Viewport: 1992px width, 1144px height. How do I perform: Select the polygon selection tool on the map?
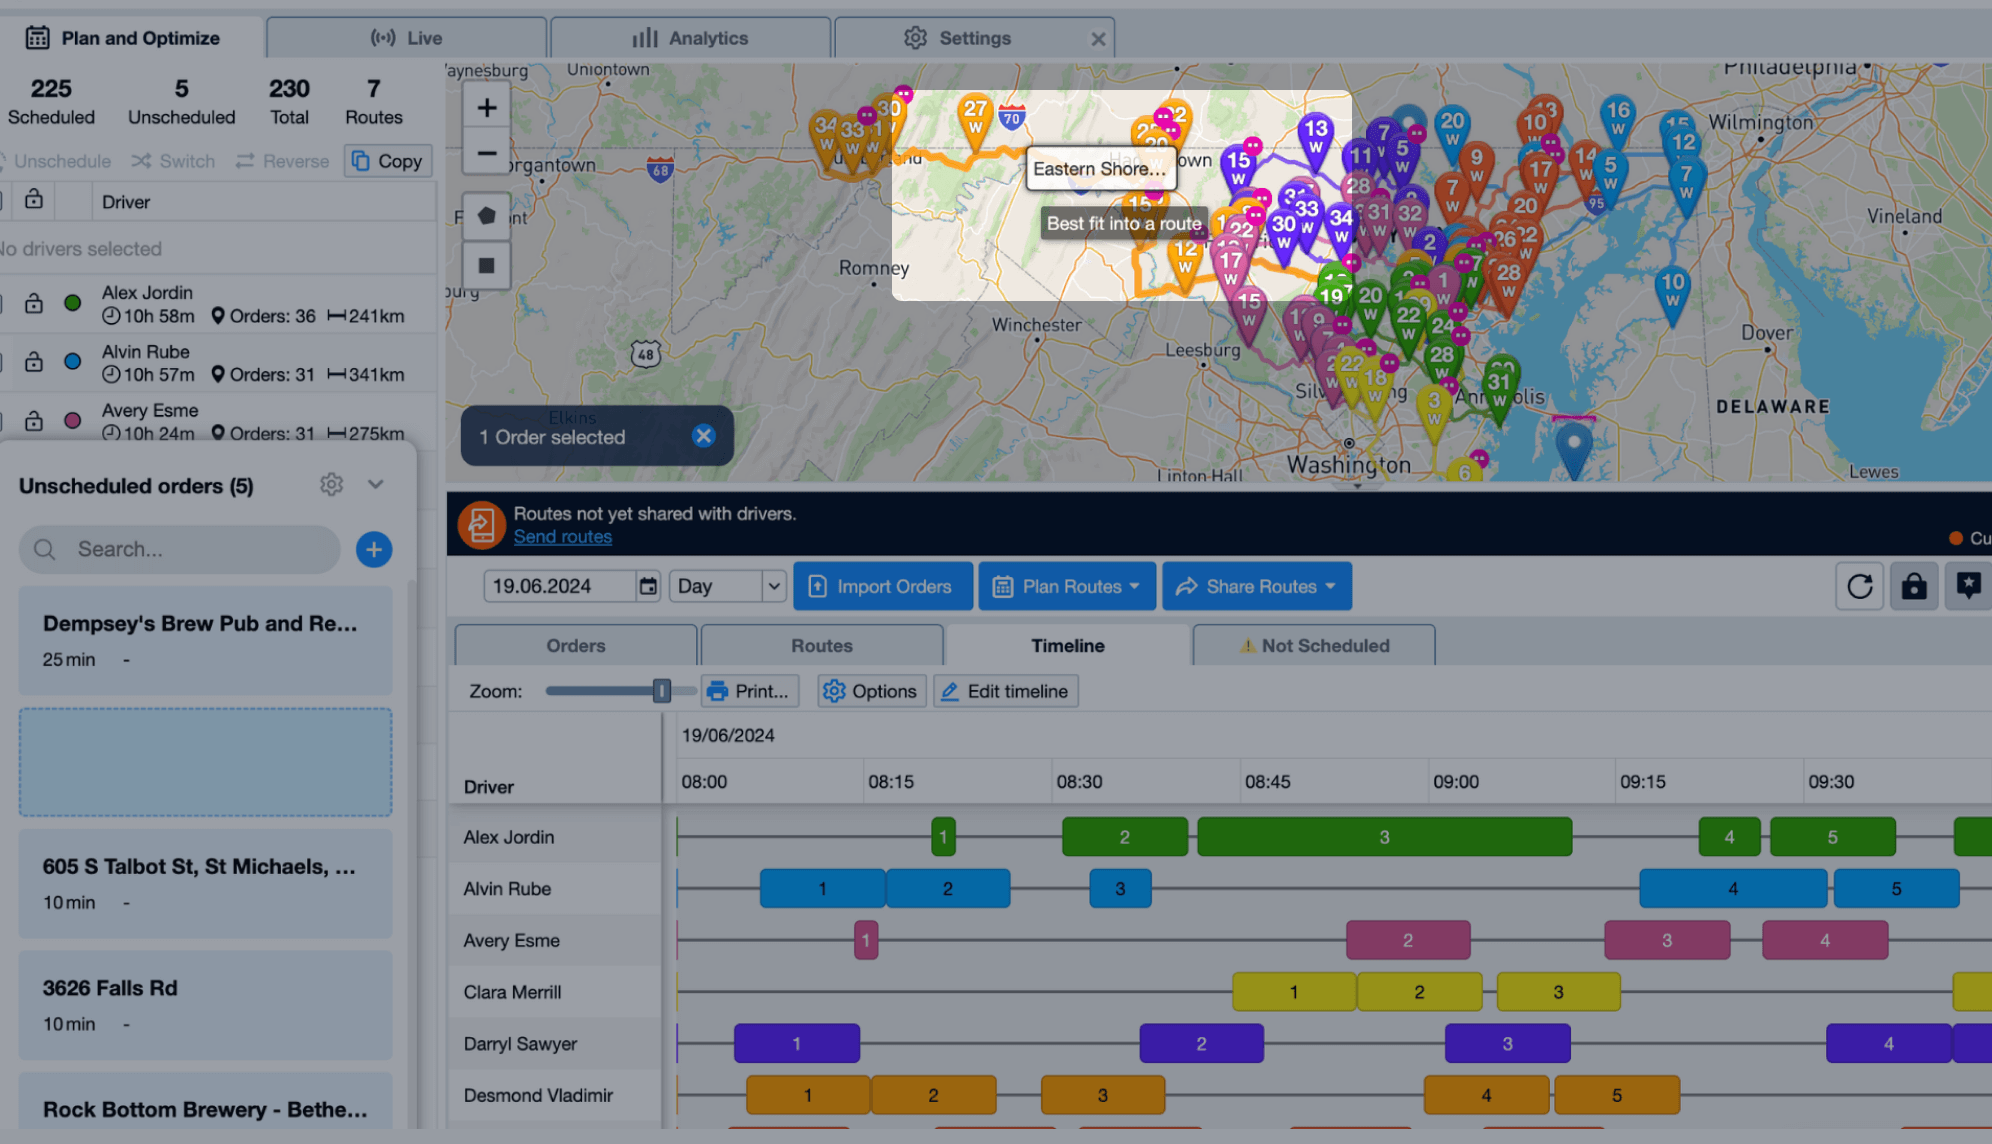click(486, 215)
